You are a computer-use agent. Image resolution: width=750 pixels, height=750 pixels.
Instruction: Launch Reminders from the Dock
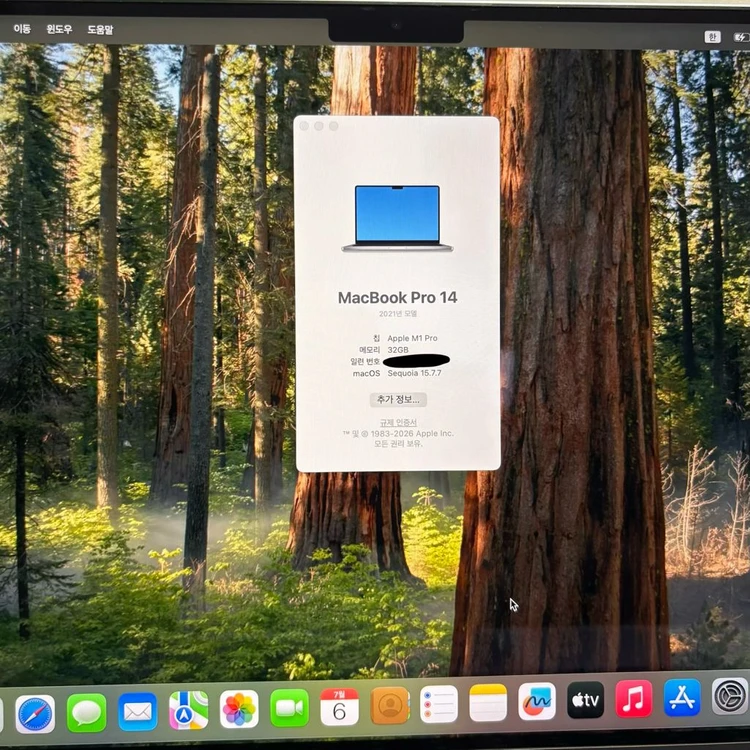click(x=439, y=704)
